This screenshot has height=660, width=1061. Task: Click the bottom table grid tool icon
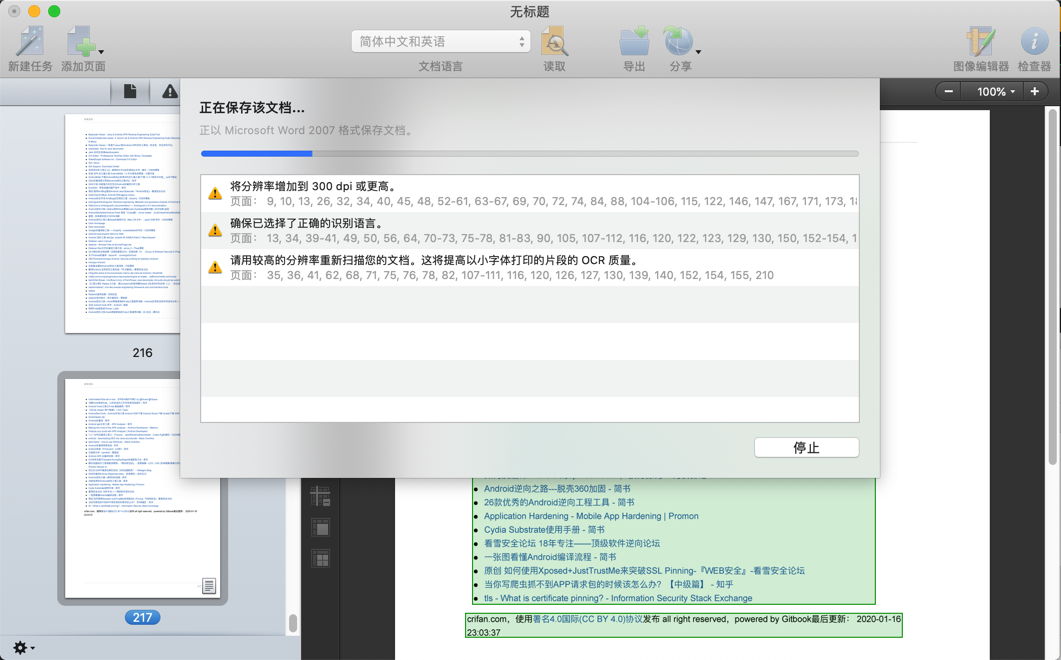tap(320, 558)
